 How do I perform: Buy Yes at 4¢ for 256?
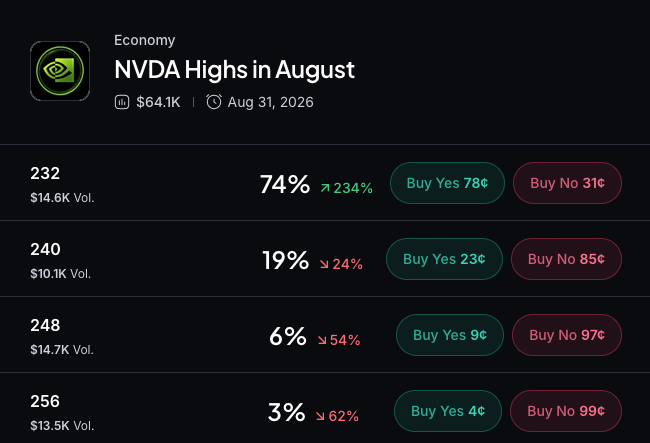[x=448, y=411]
